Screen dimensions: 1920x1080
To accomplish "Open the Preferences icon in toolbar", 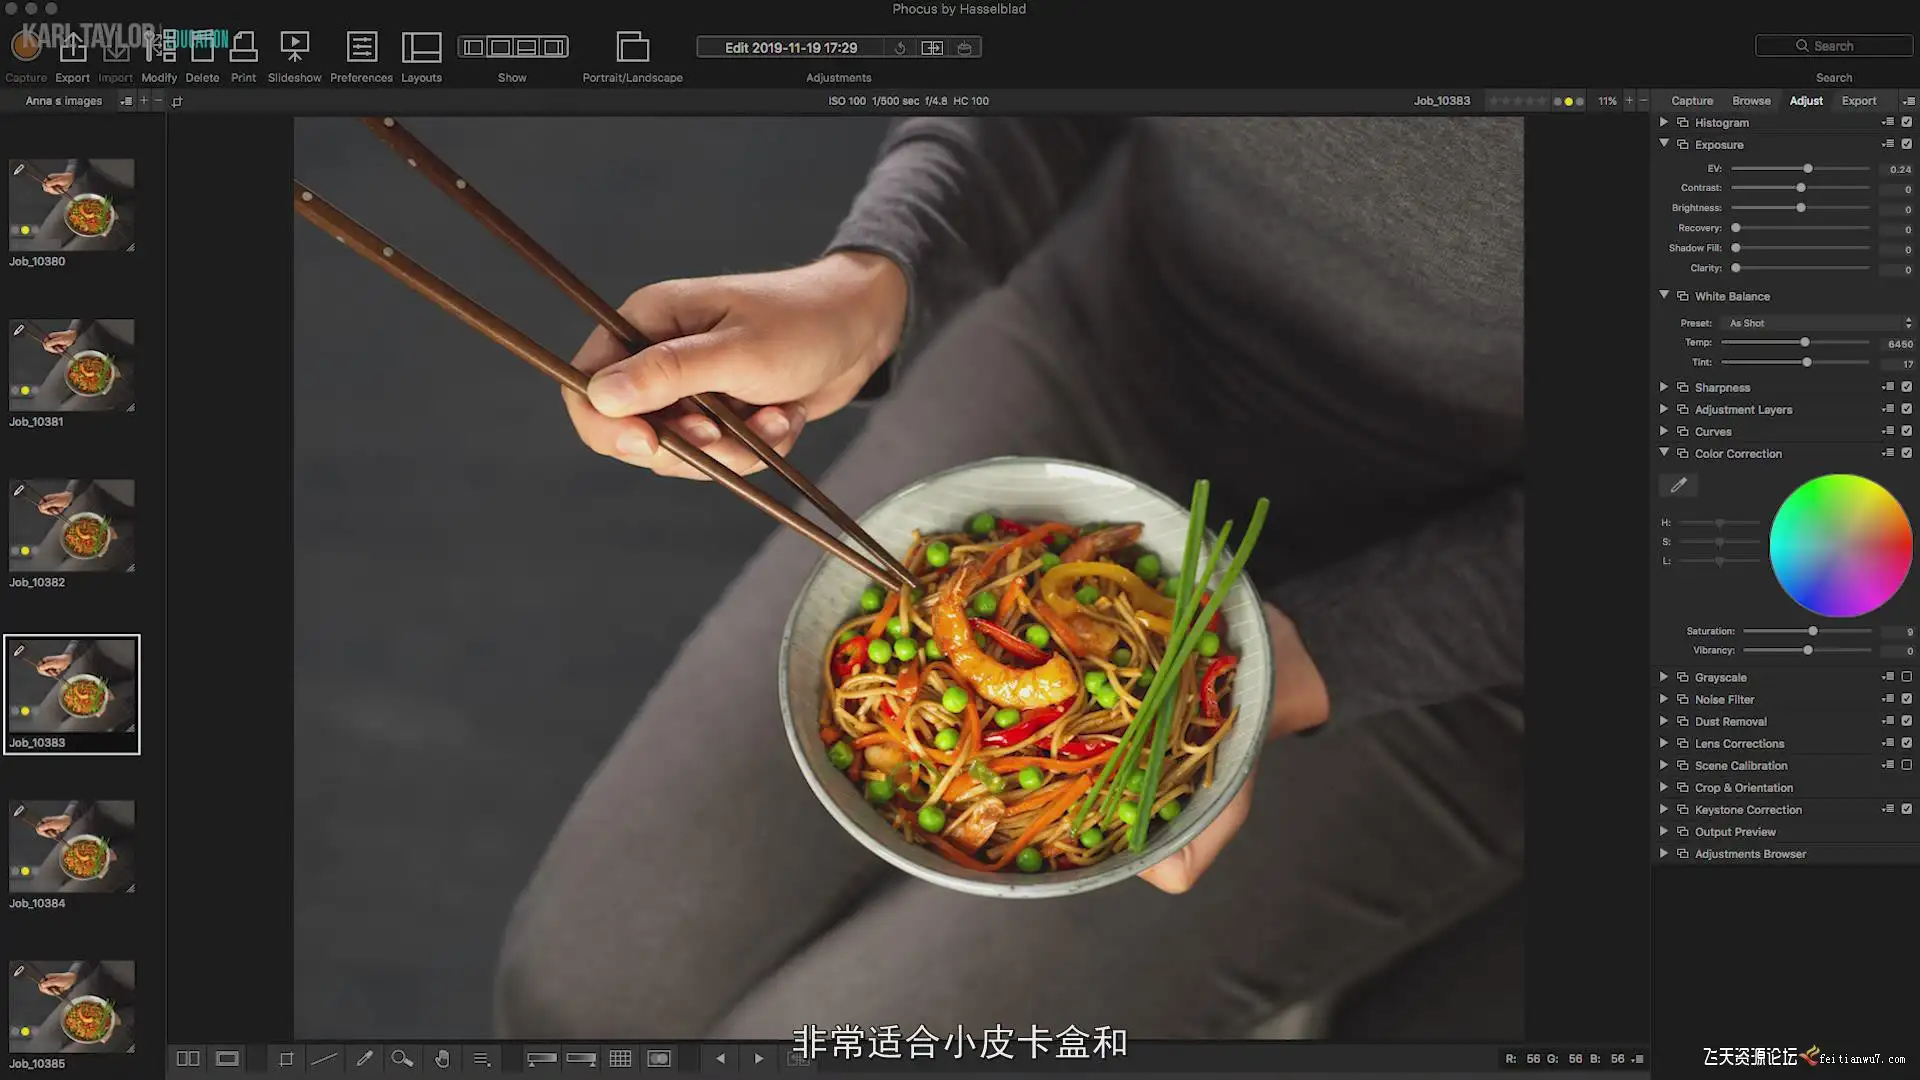I will 361,47.
